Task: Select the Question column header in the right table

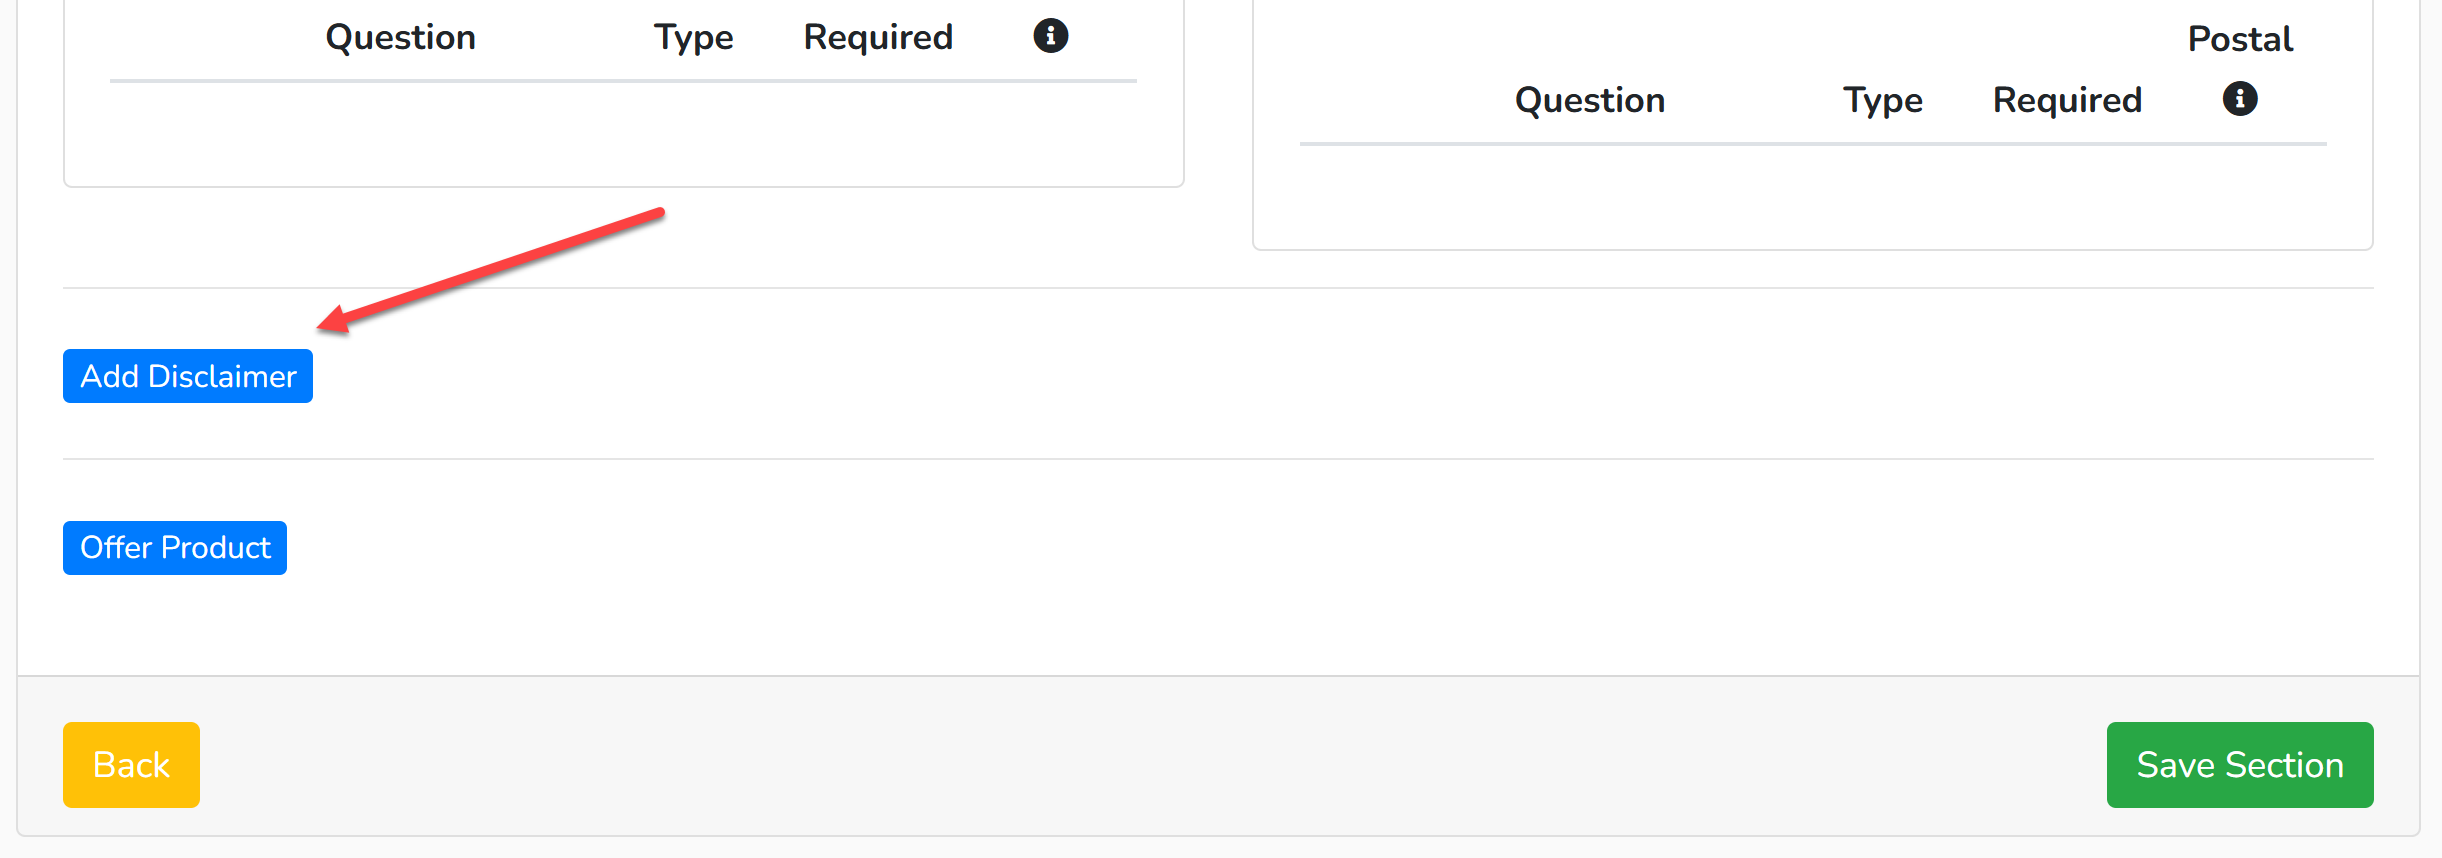Action: click(x=1590, y=100)
